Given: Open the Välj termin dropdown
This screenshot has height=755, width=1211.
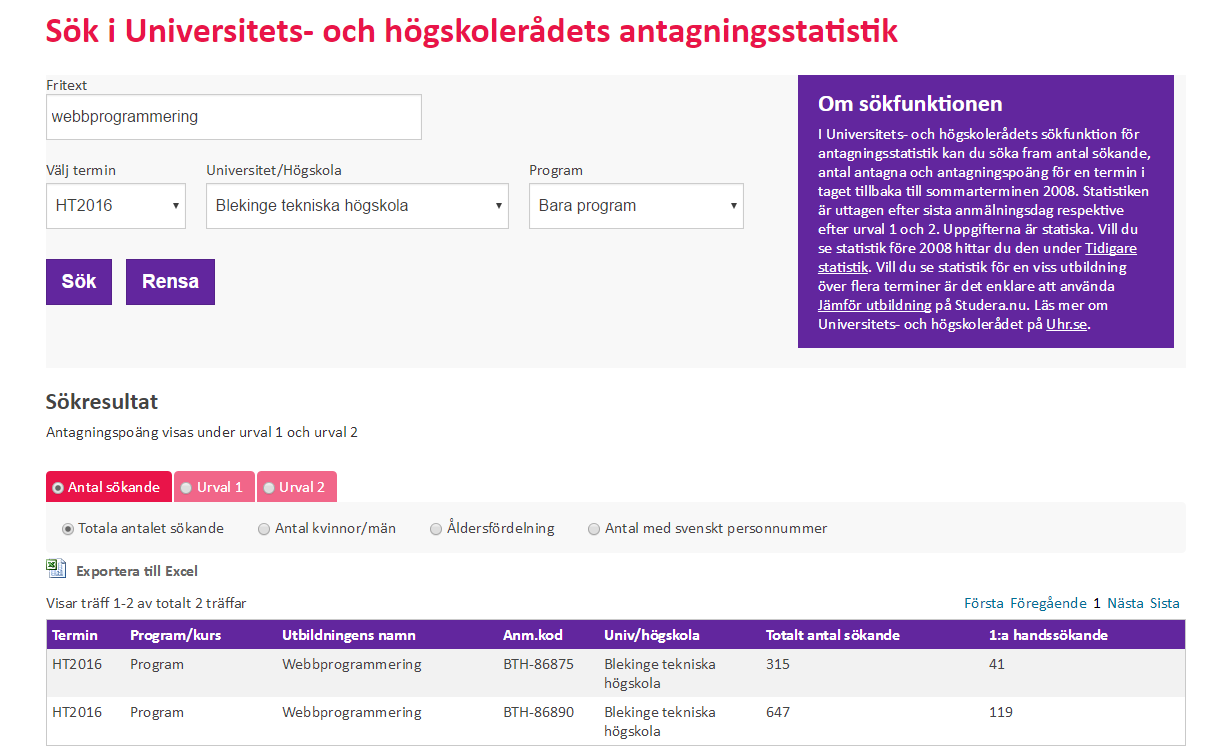Looking at the screenshot, I should tap(116, 206).
